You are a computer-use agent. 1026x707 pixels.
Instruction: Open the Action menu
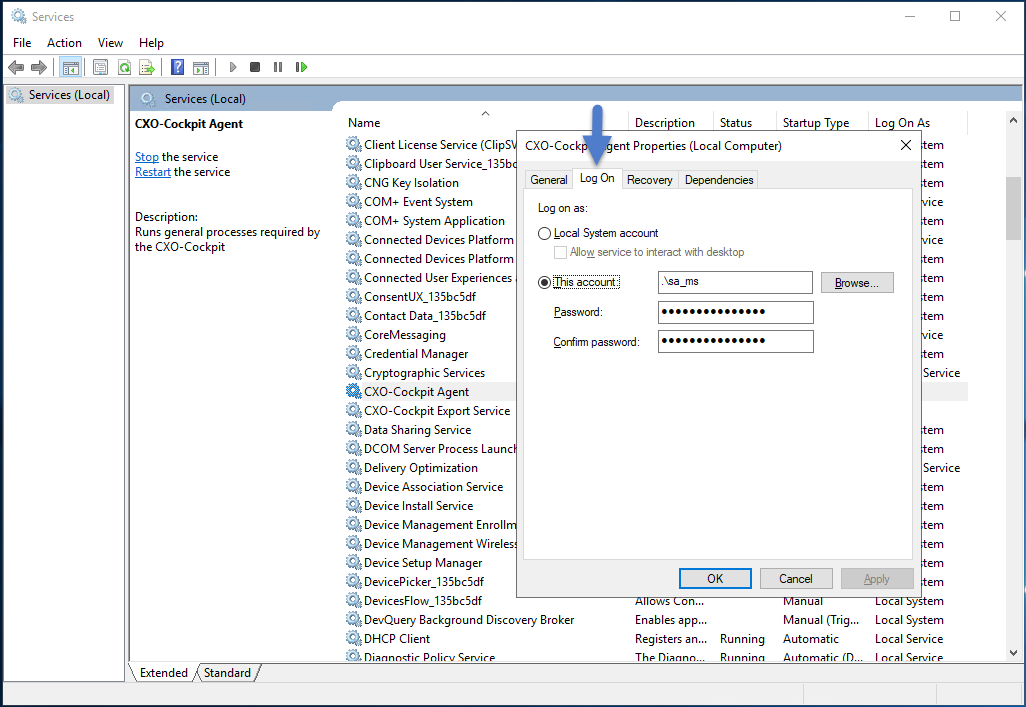pos(64,43)
